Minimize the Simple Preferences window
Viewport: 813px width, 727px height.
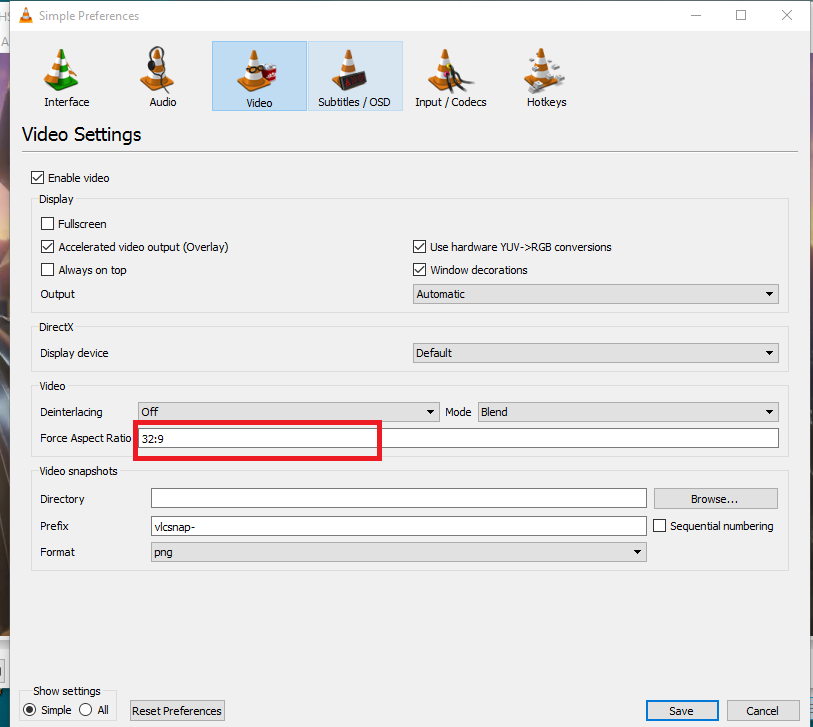pyautogui.click(x=696, y=16)
